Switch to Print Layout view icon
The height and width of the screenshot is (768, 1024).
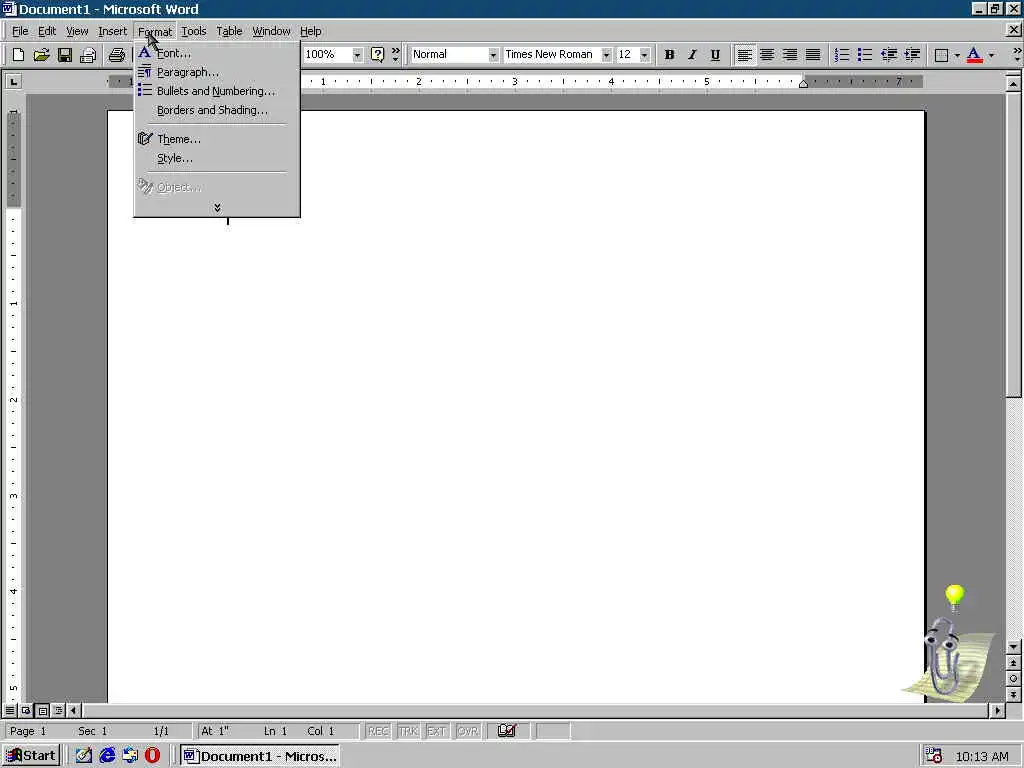[x=42, y=710]
